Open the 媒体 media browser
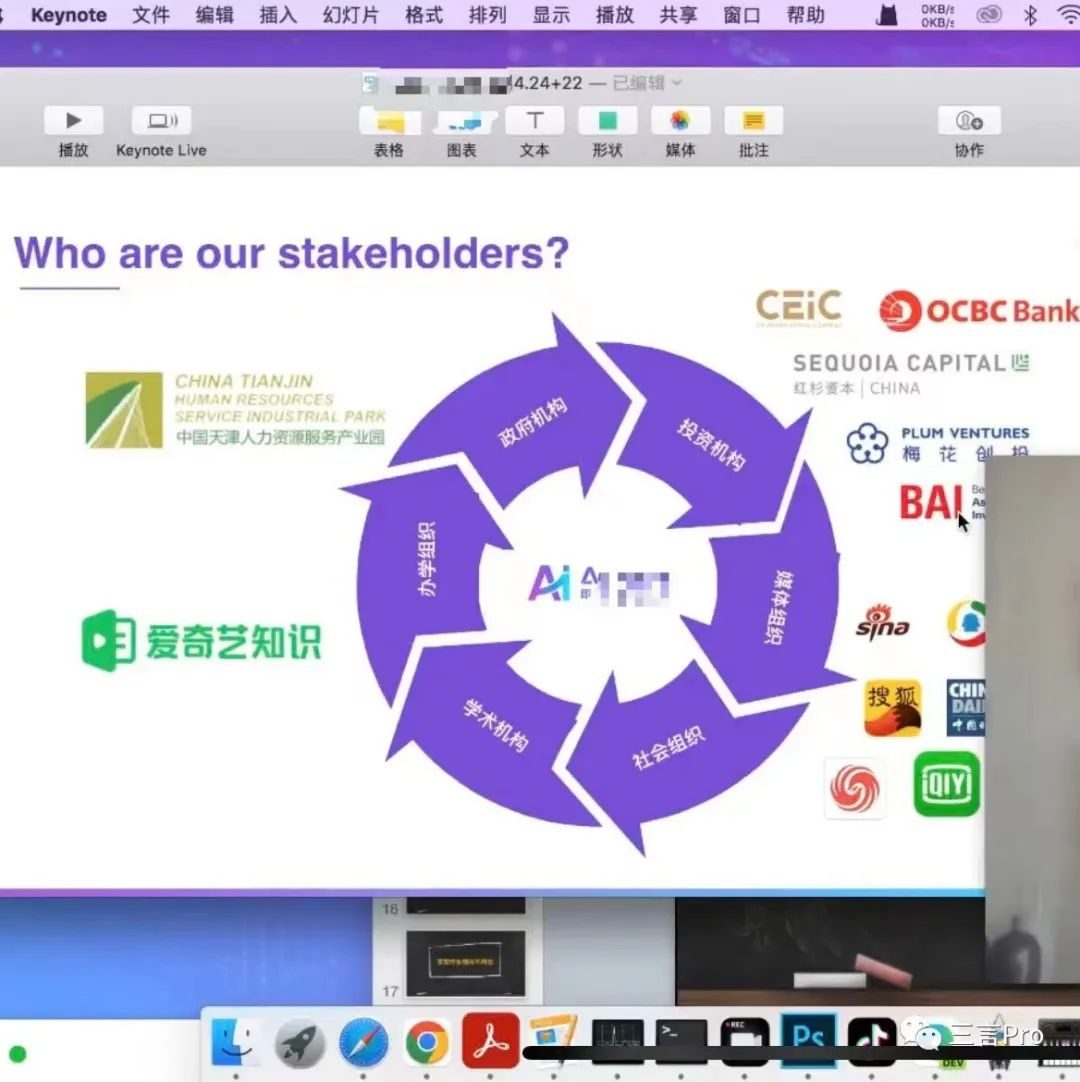Image resolution: width=1080 pixels, height=1082 pixels. 680,121
